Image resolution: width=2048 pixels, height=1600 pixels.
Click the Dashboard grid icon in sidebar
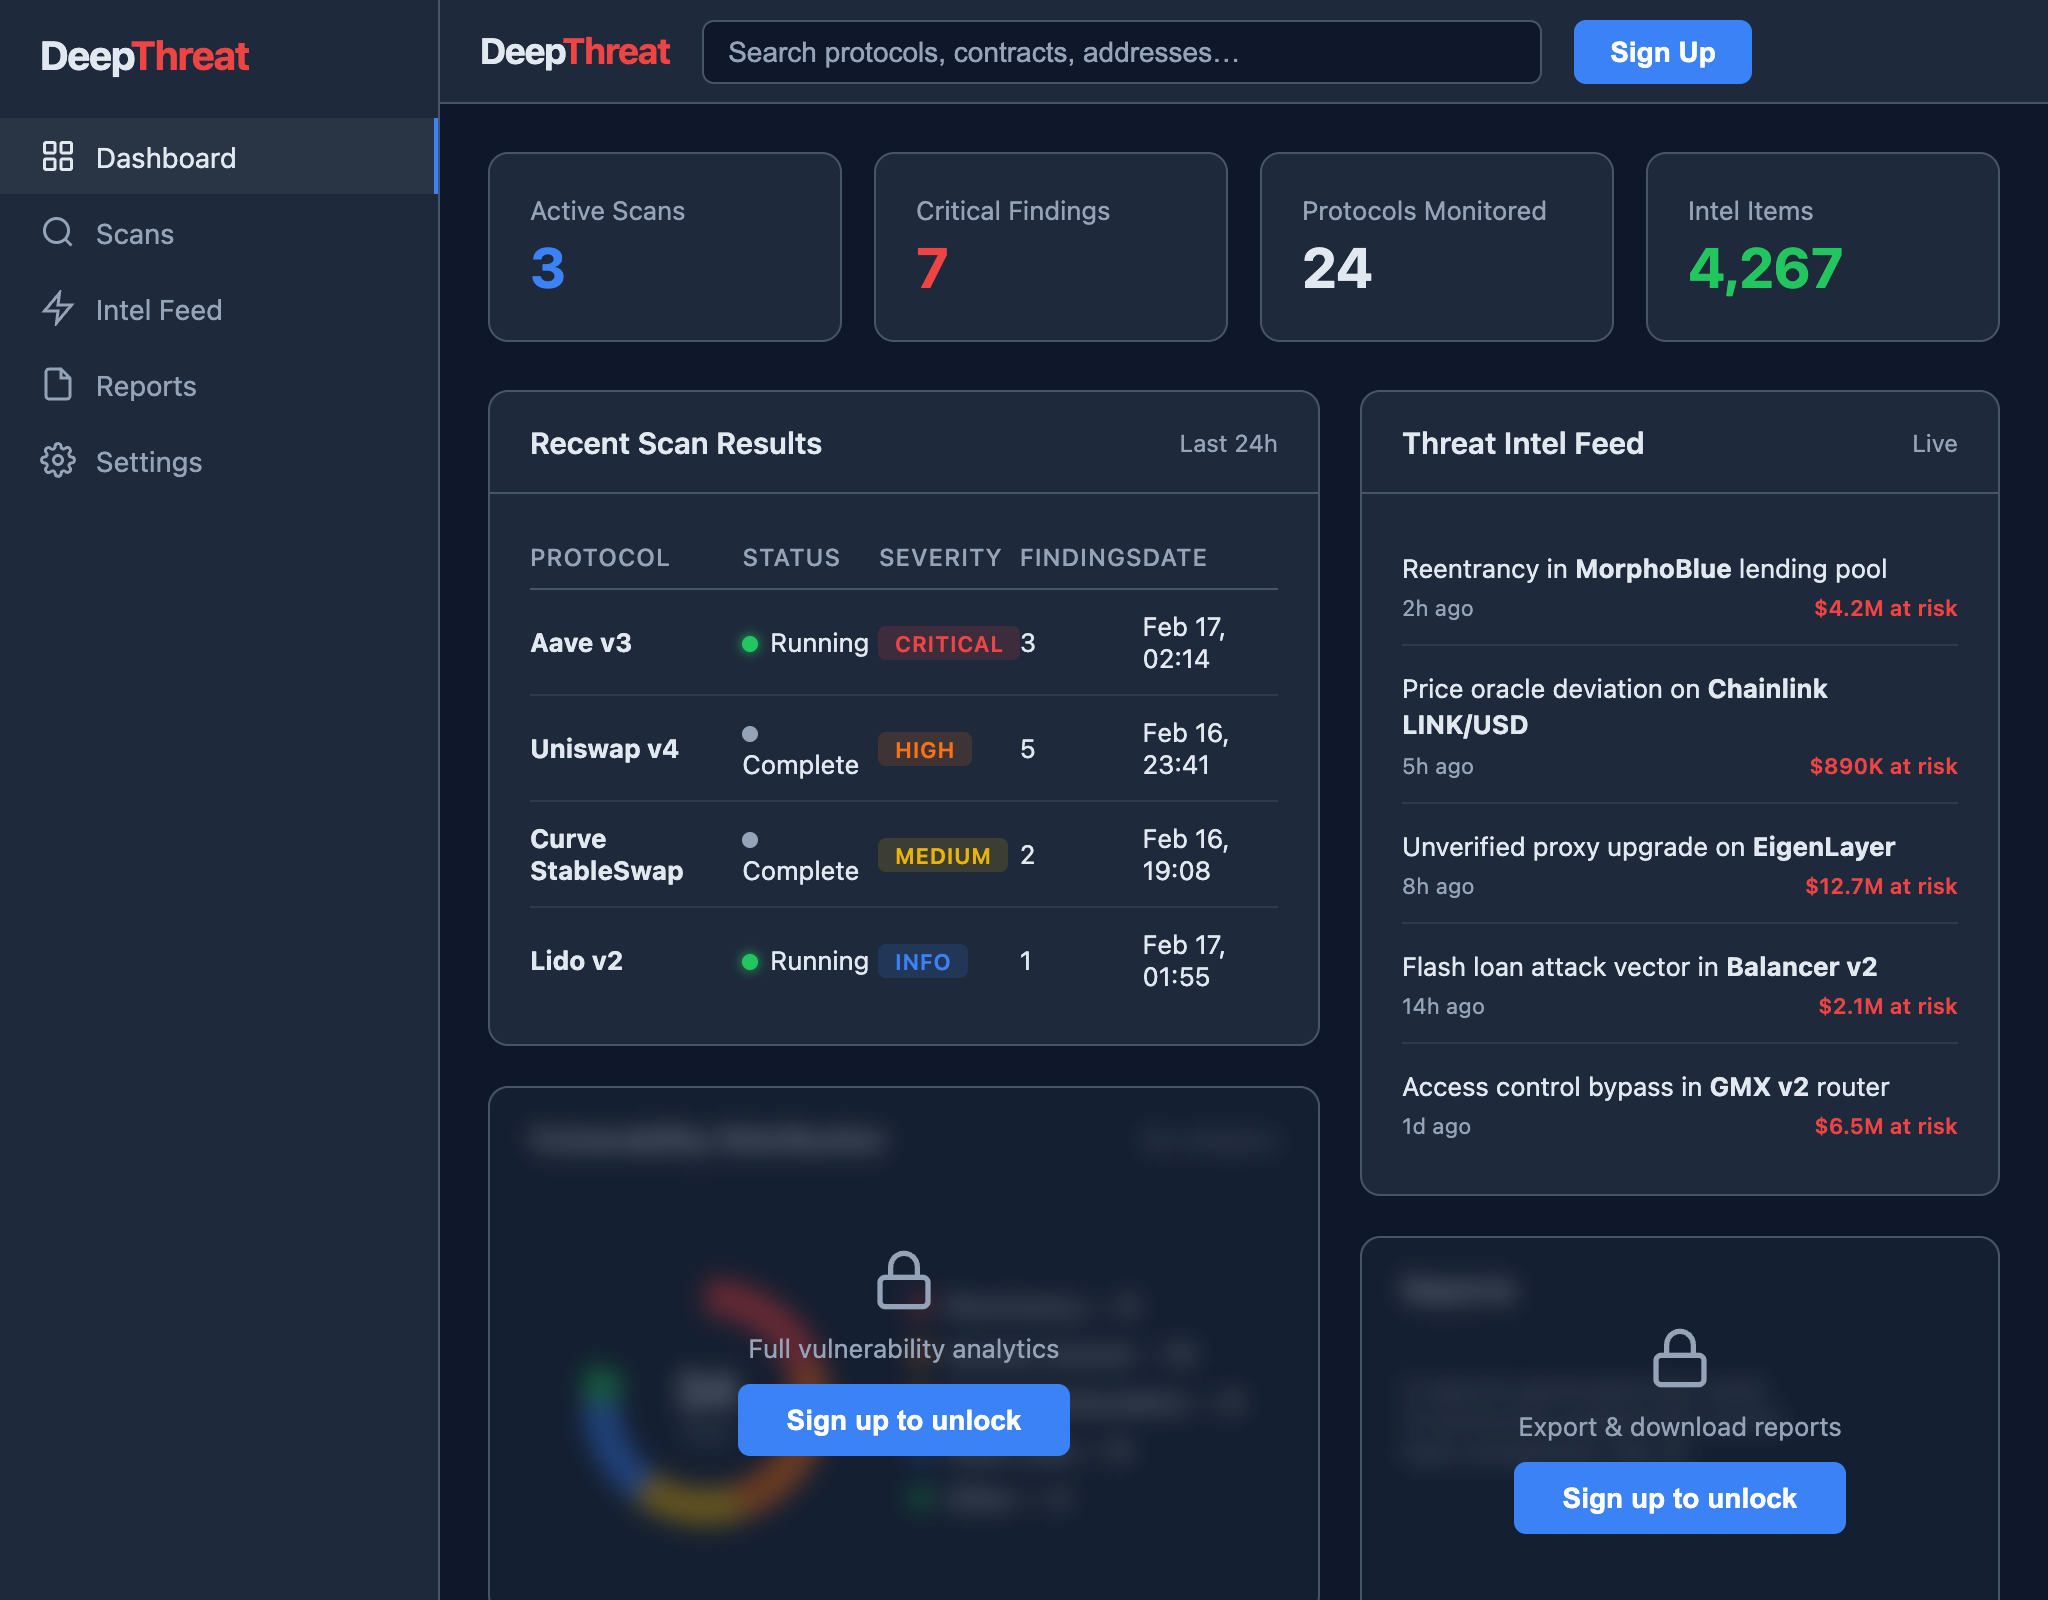click(x=58, y=157)
